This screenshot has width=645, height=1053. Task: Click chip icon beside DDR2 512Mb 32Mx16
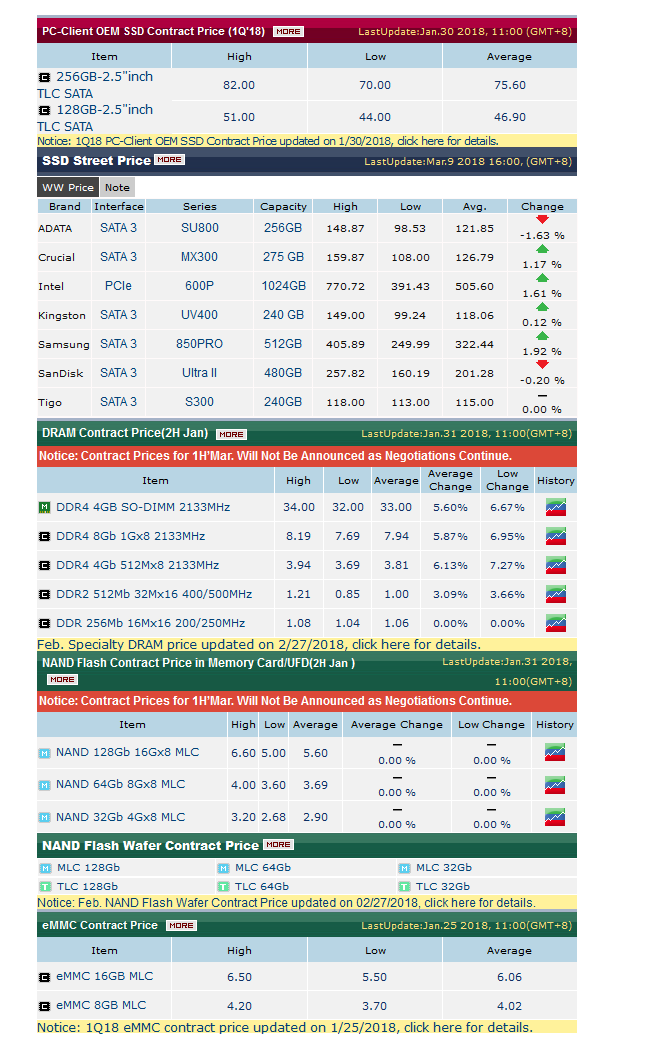(44, 594)
